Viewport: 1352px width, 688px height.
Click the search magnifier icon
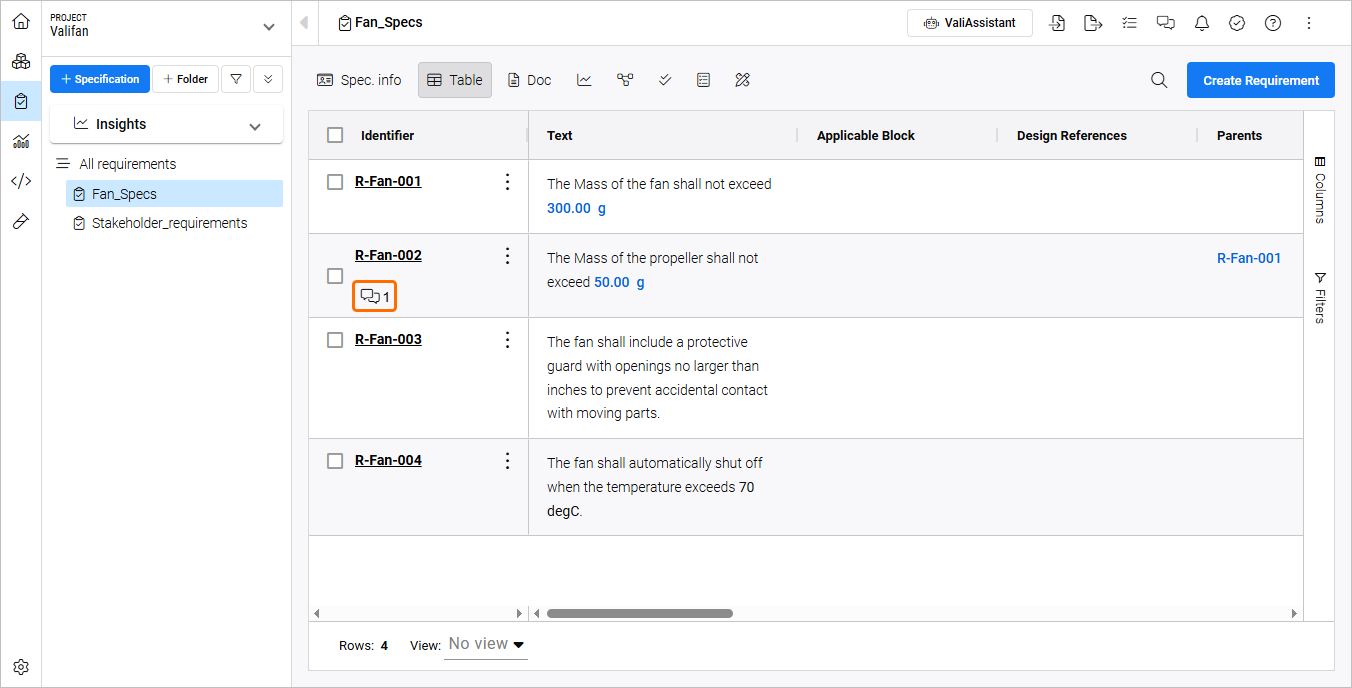[1159, 80]
